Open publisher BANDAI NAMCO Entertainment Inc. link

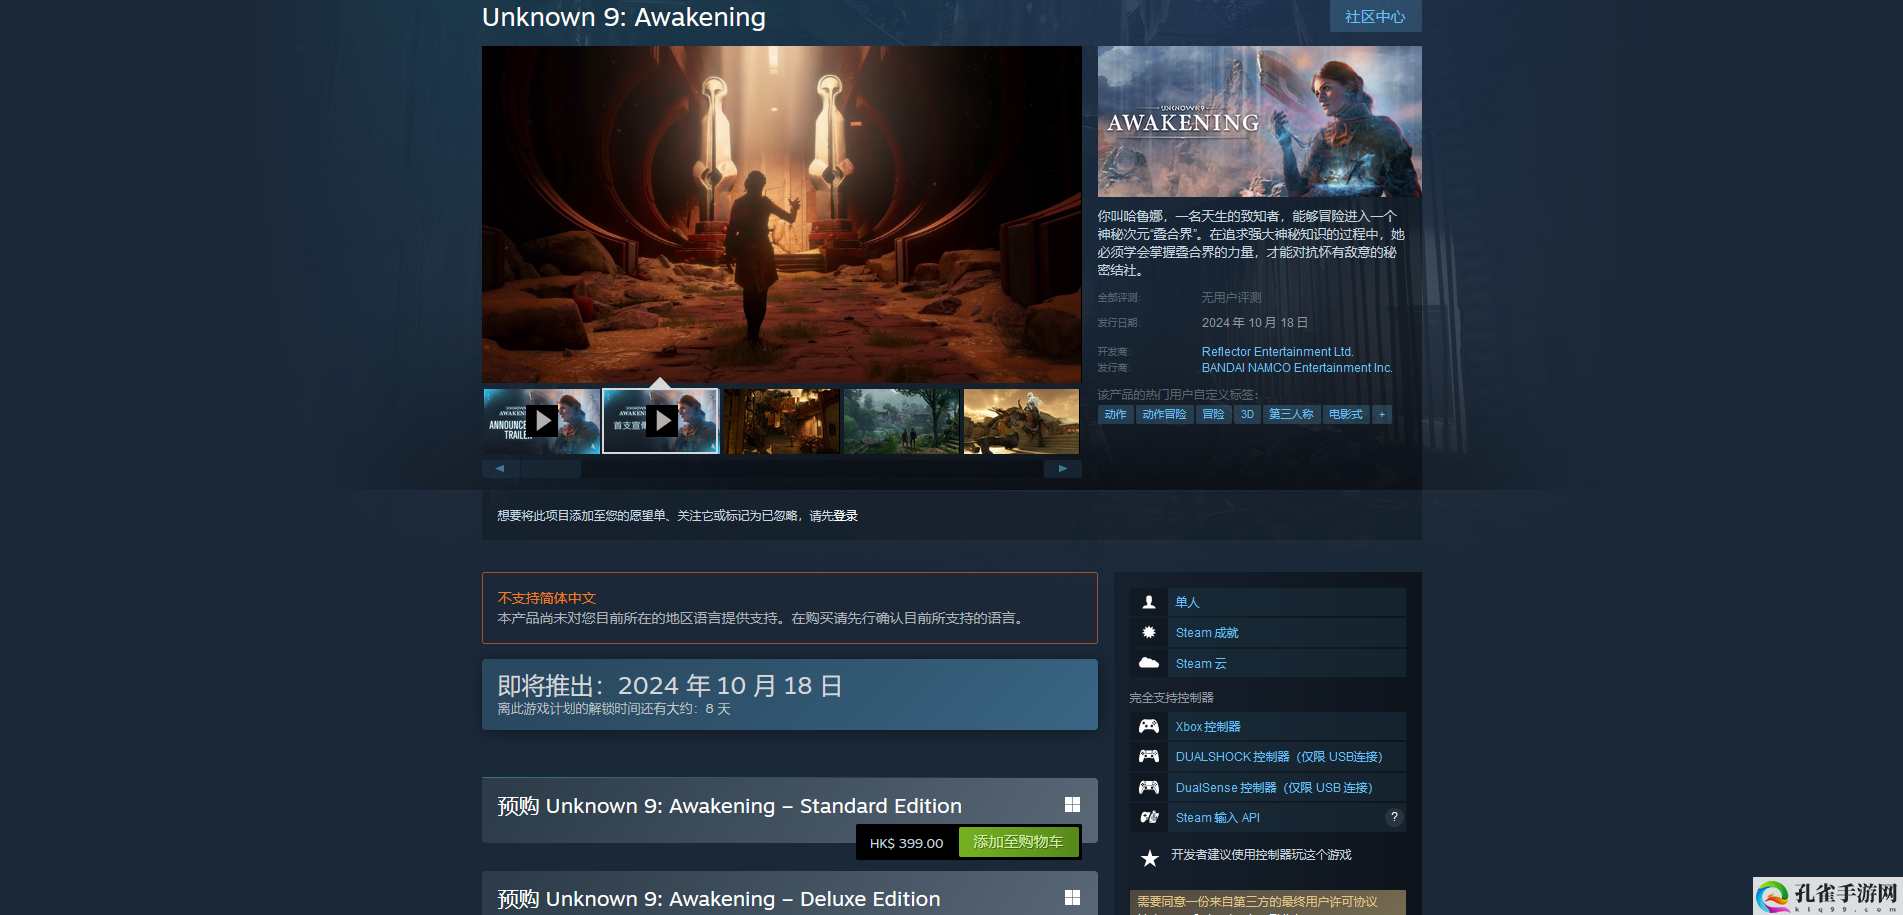coord(1297,368)
